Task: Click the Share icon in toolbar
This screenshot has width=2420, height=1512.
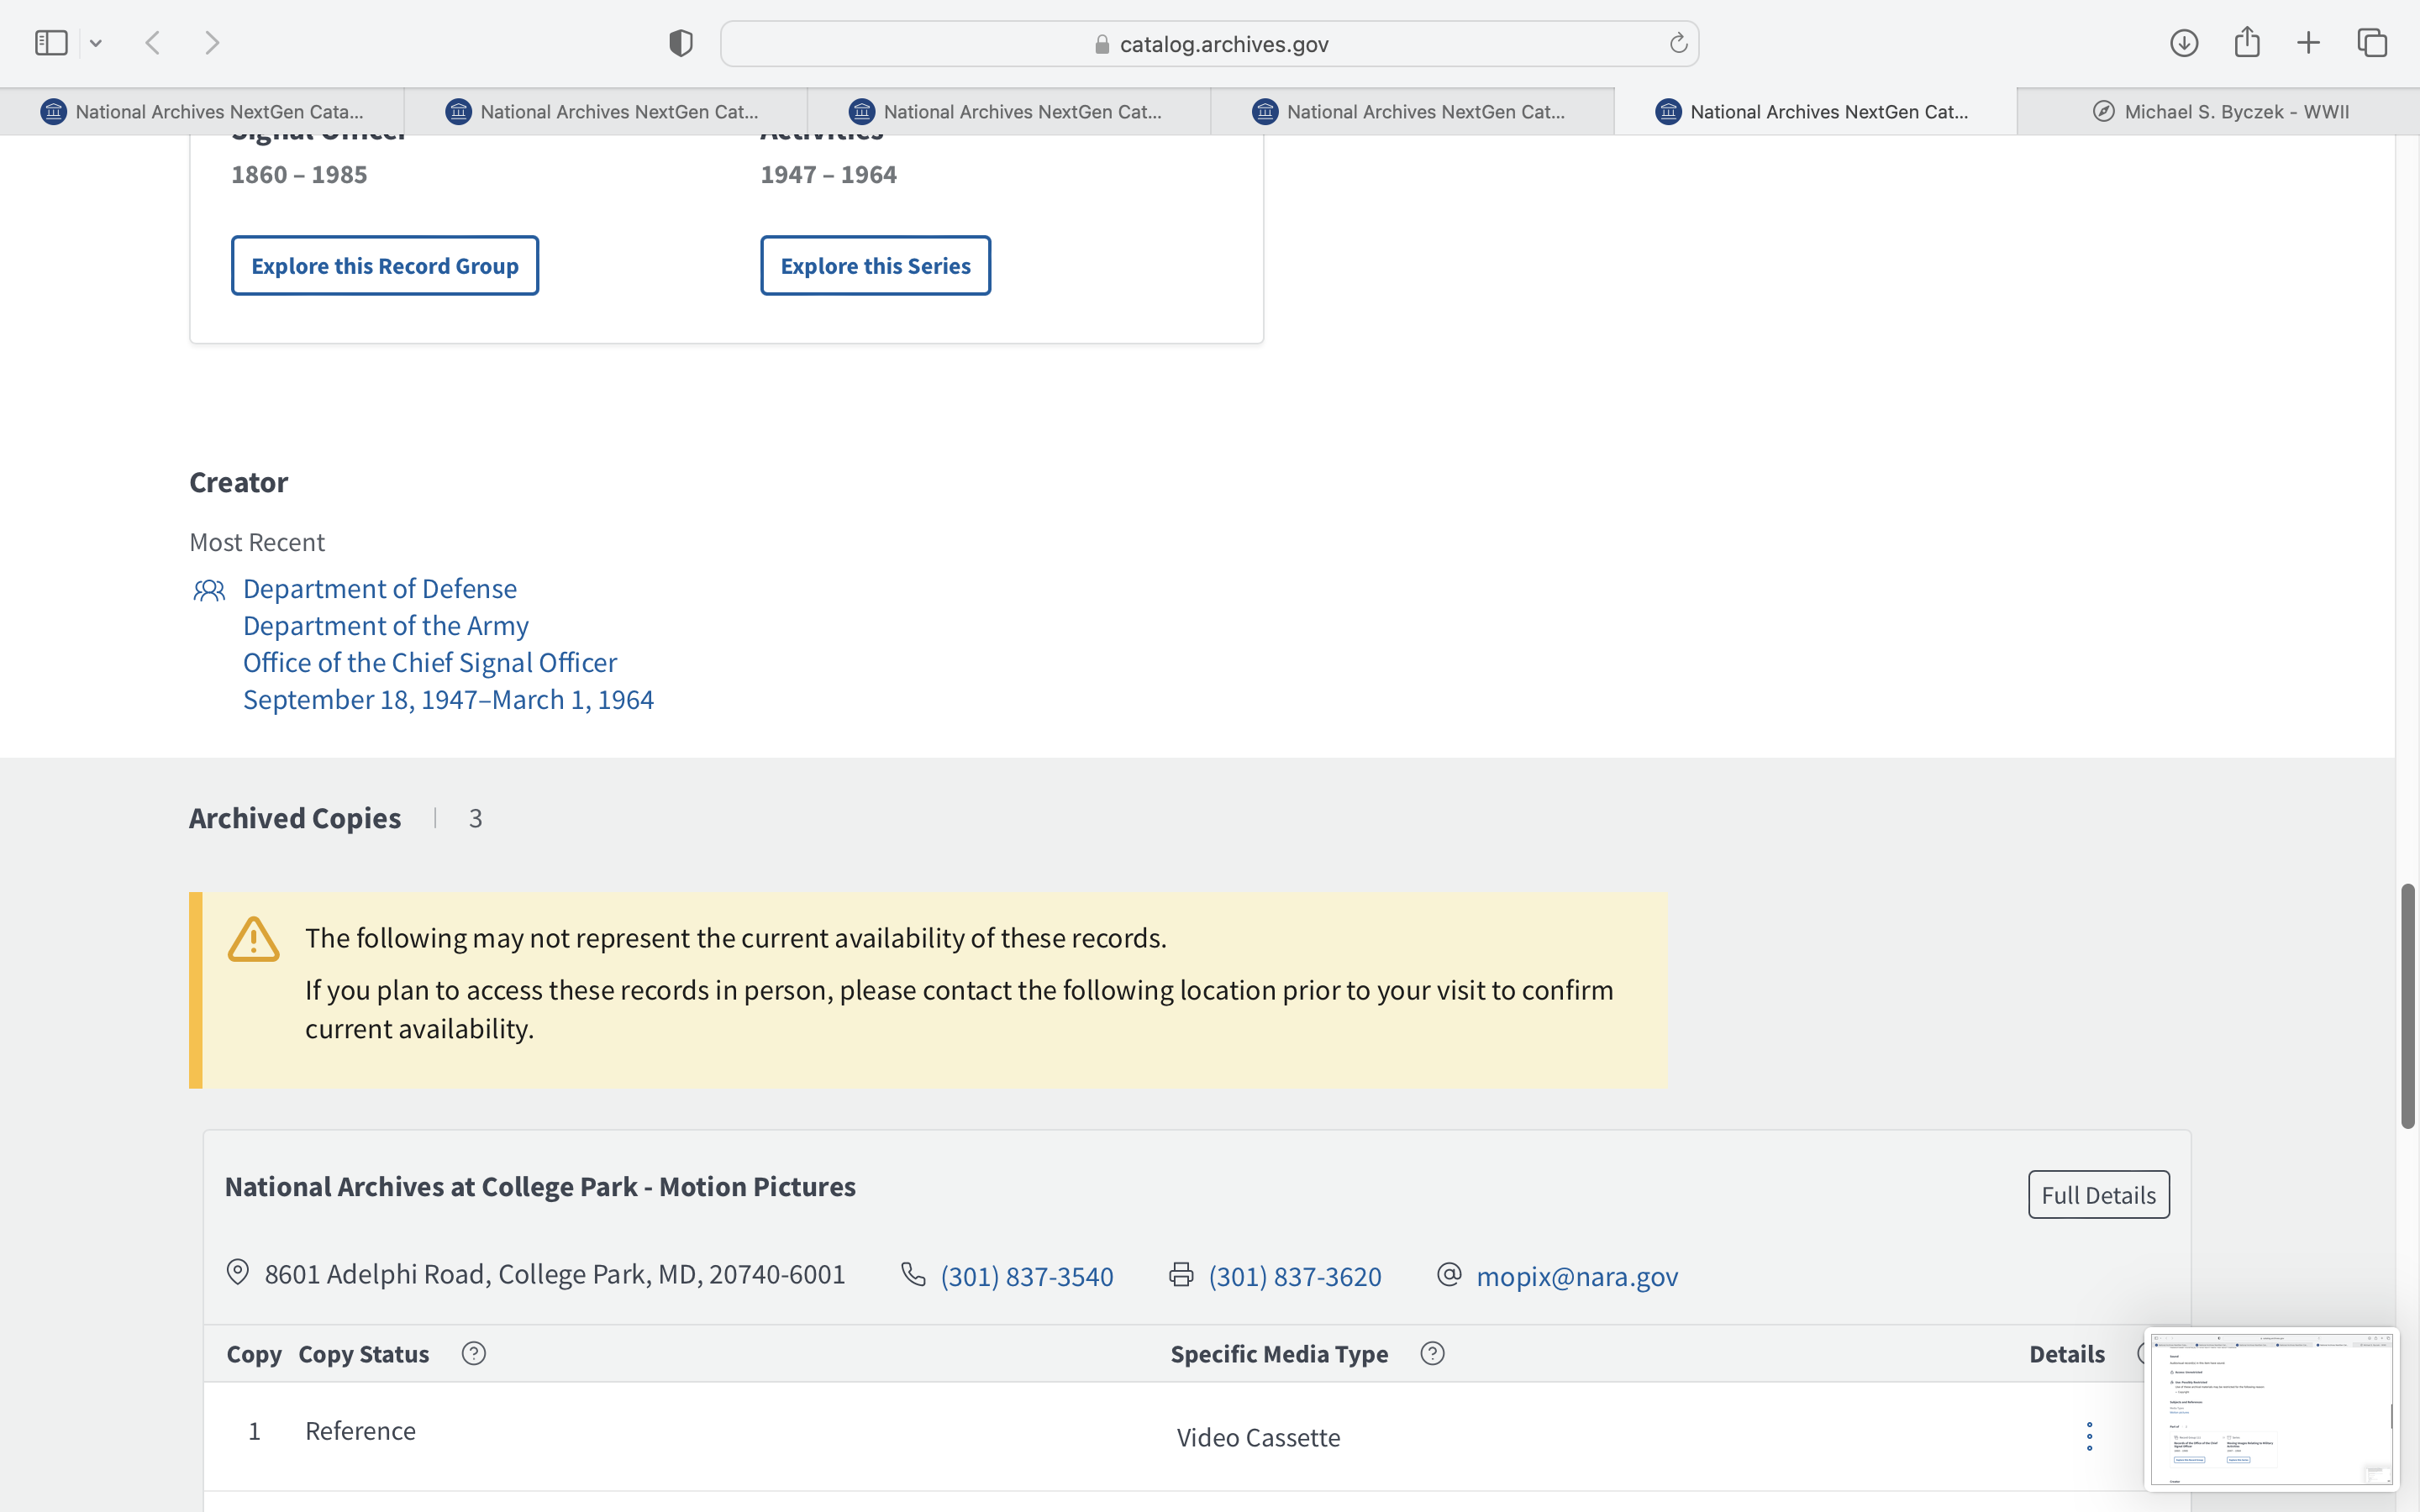Action: click(2247, 43)
